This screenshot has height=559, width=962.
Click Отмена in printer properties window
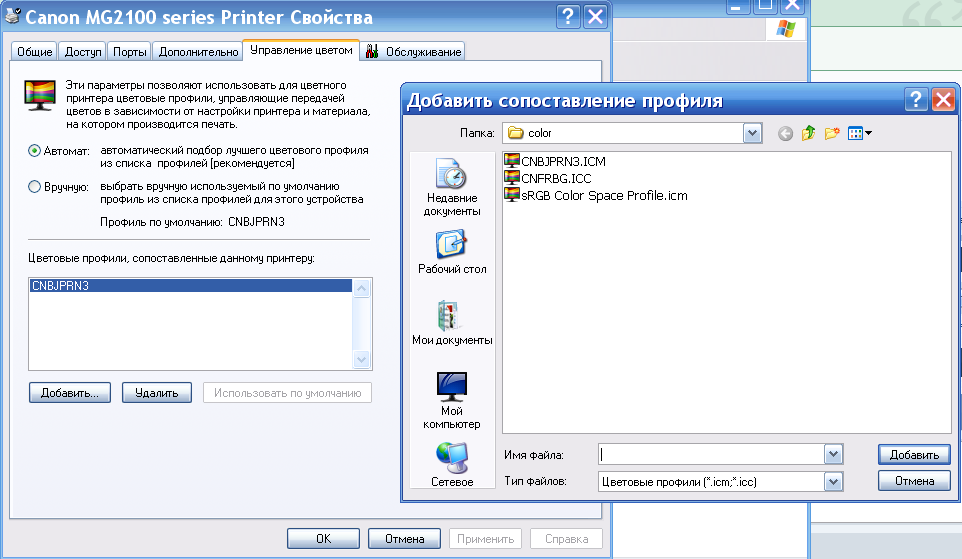[x=404, y=539]
